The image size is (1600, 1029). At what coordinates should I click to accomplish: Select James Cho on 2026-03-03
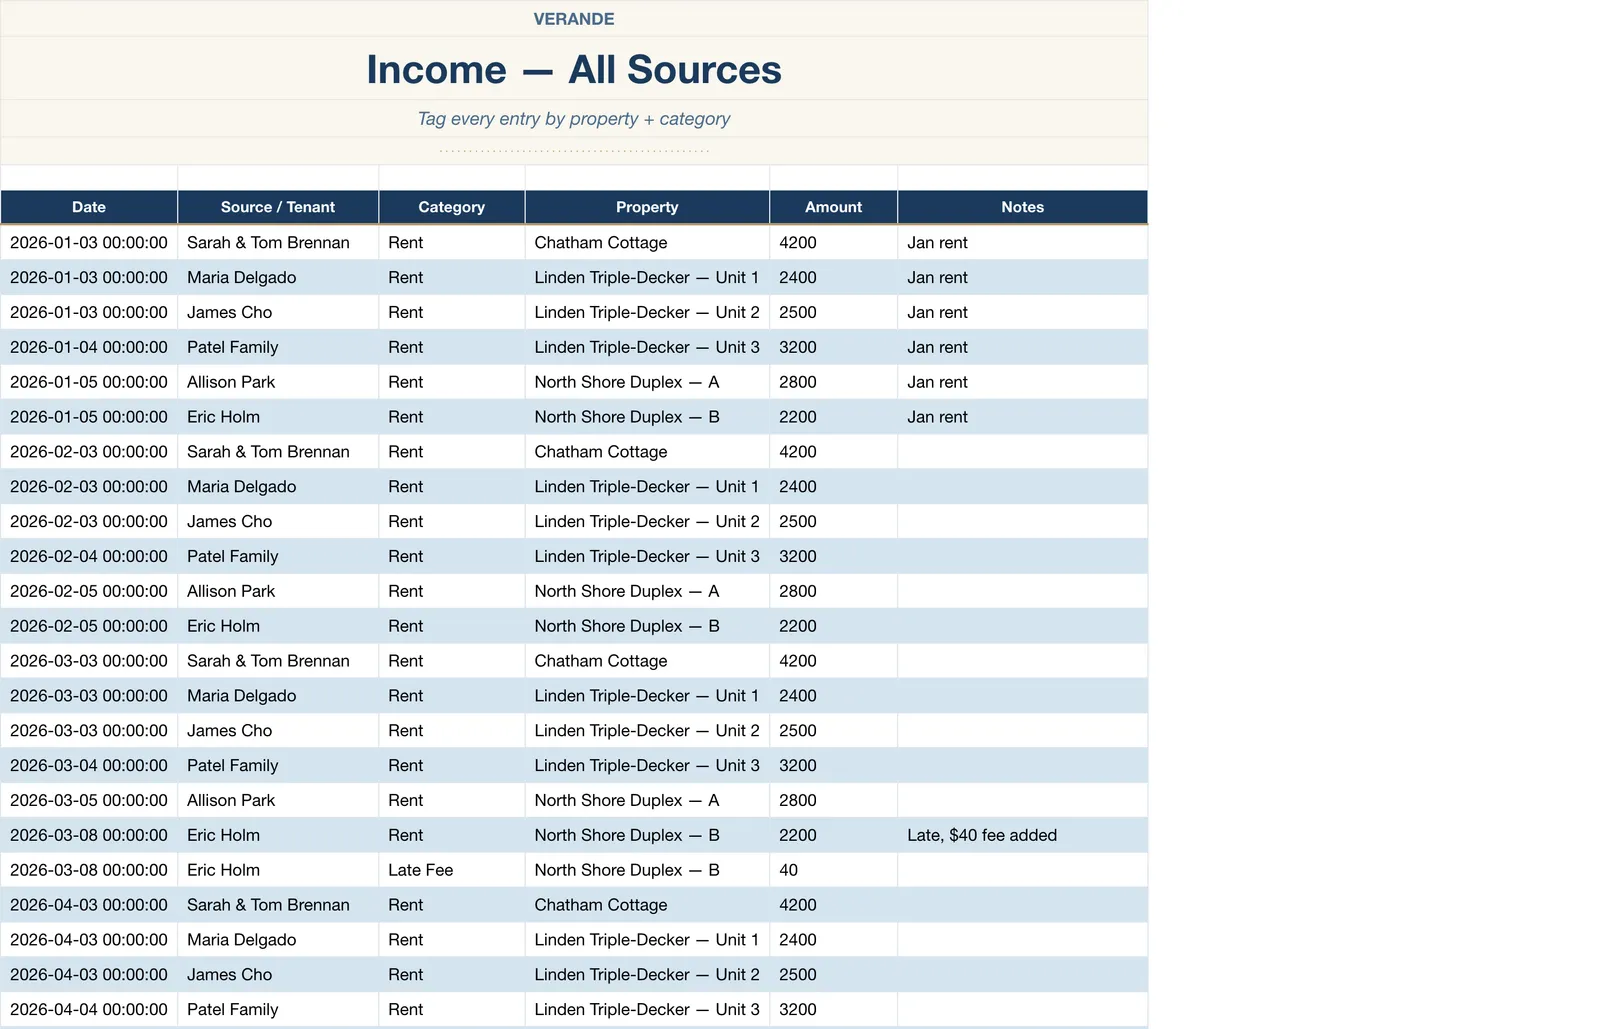(278, 730)
